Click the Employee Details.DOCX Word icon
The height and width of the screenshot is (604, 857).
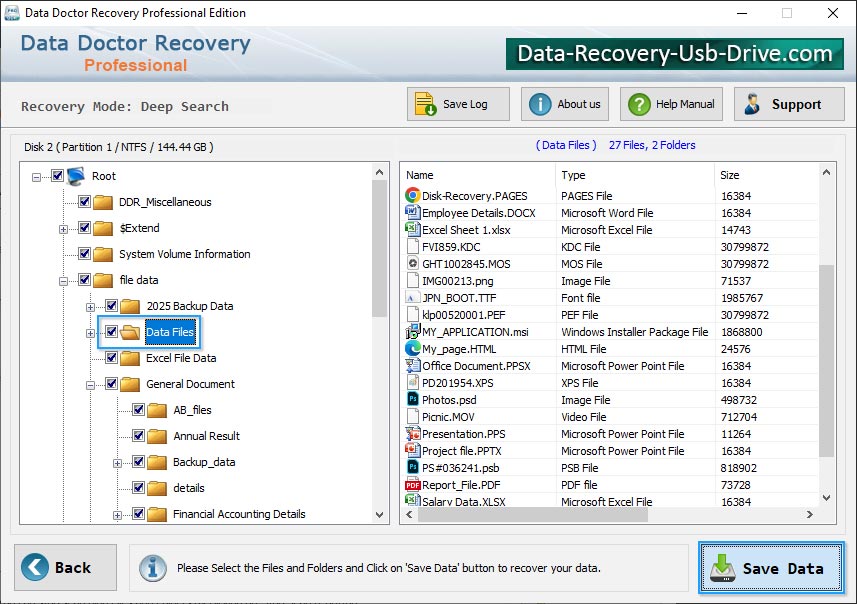413,212
